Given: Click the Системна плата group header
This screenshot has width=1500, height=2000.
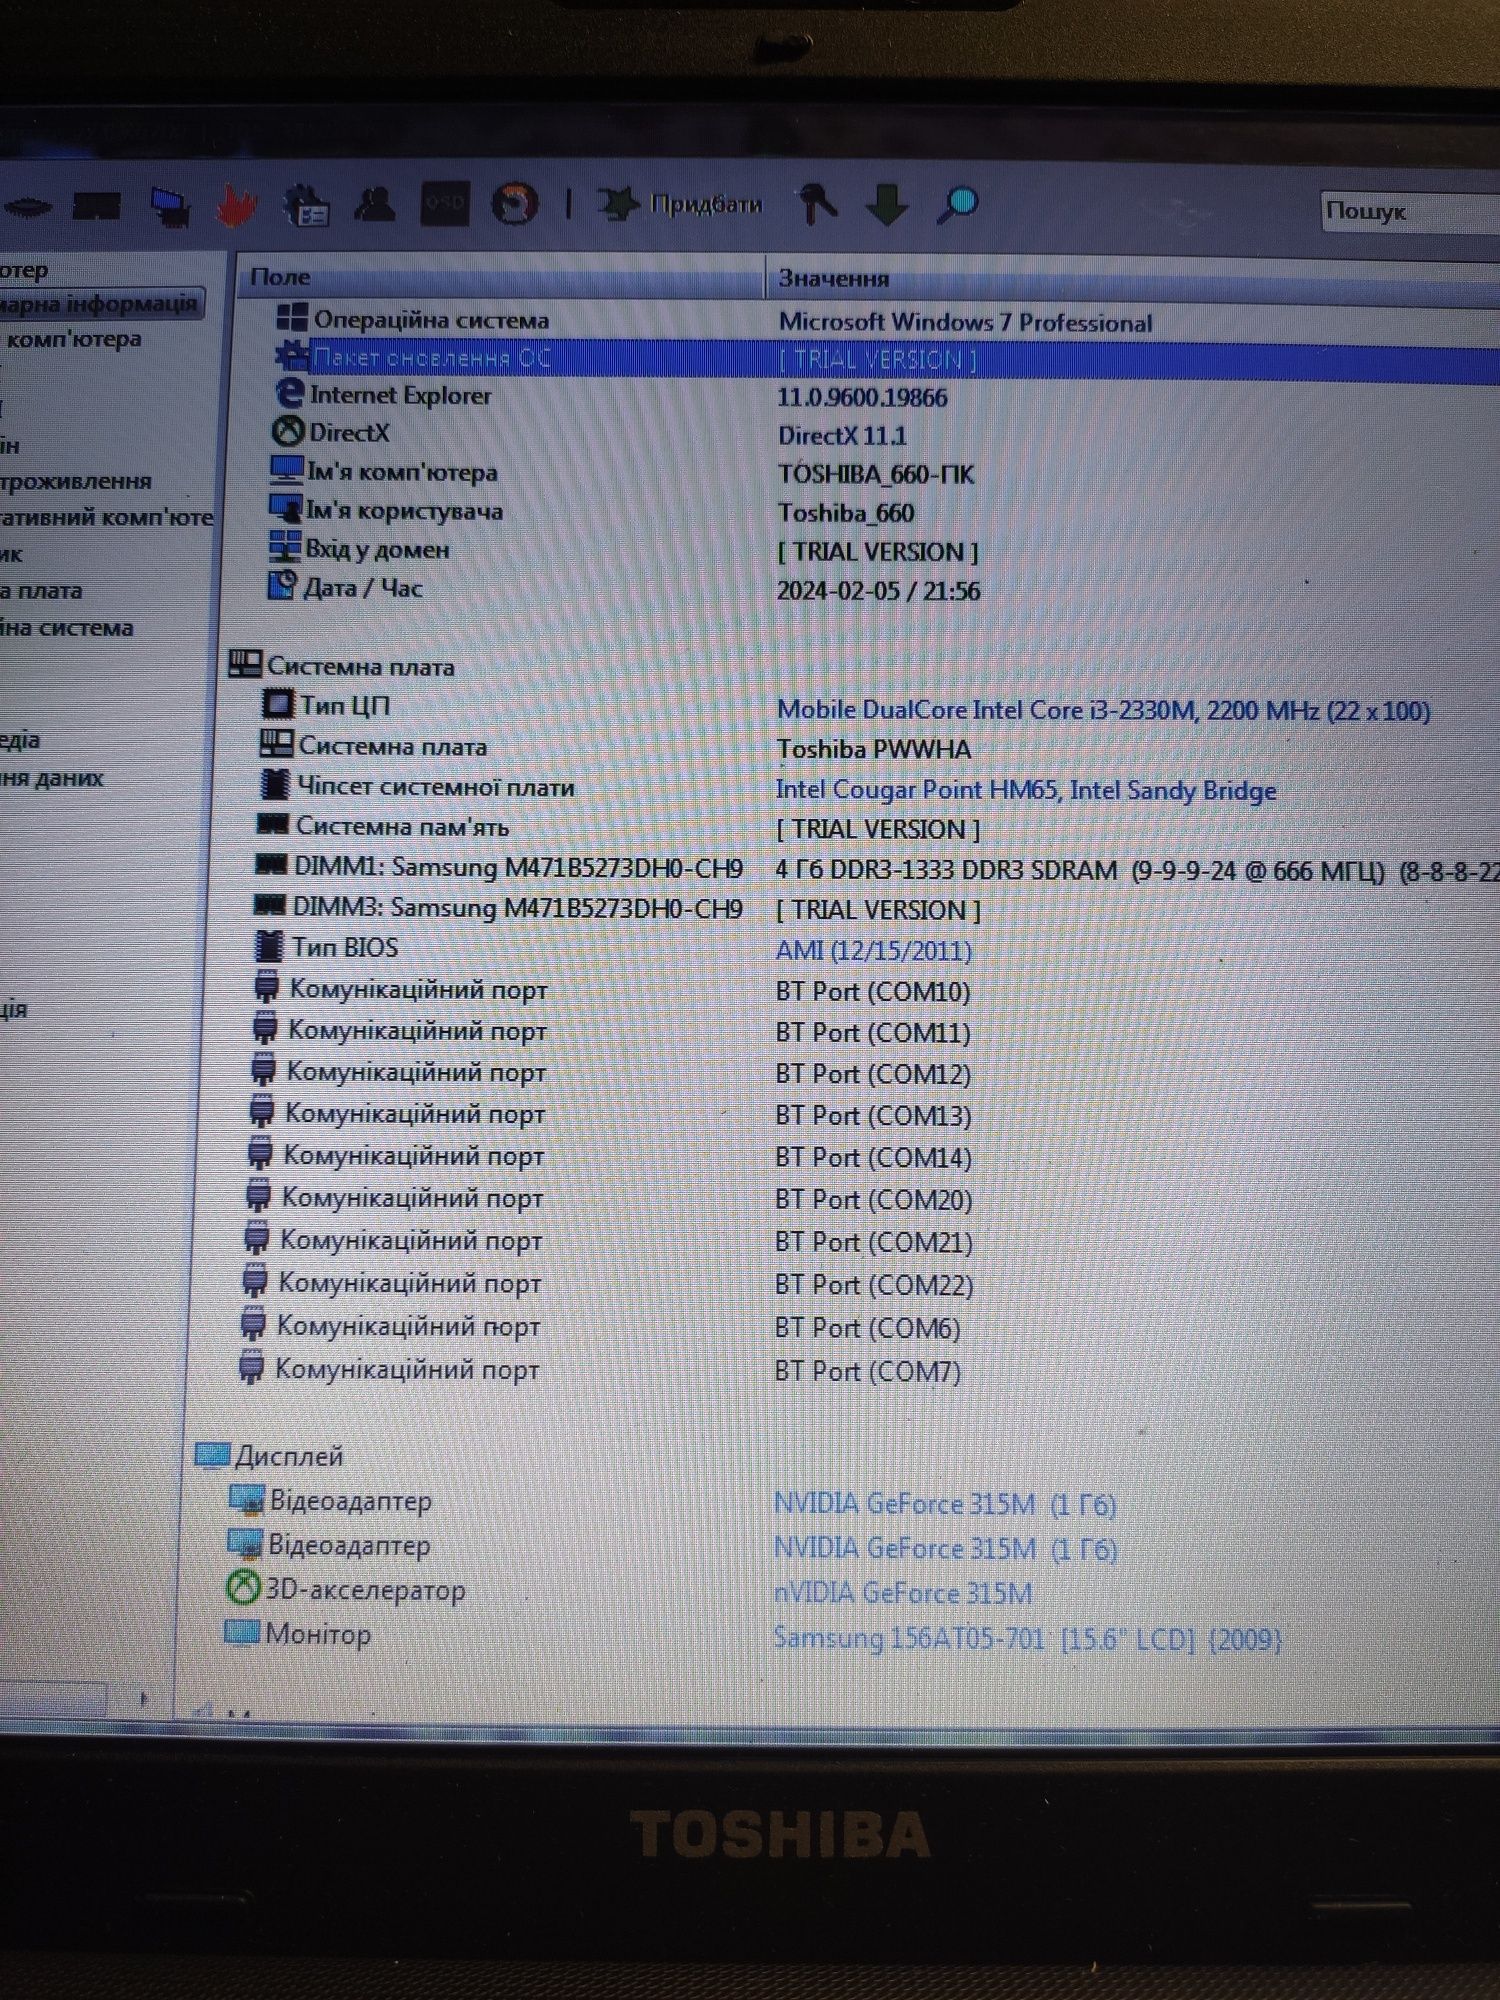Looking at the screenshot, I should point(342,666).
